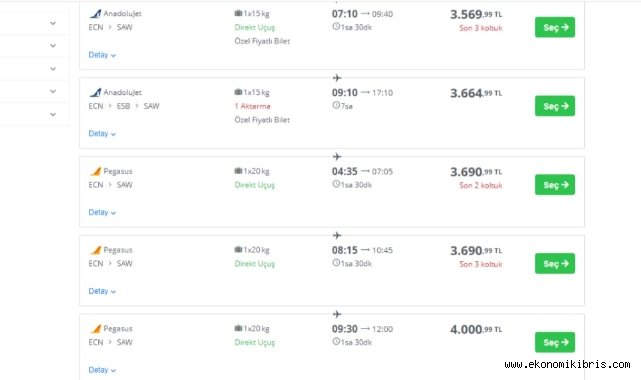
Task: Click Son 2 koltuk seat warning
Action: (480, 186)
